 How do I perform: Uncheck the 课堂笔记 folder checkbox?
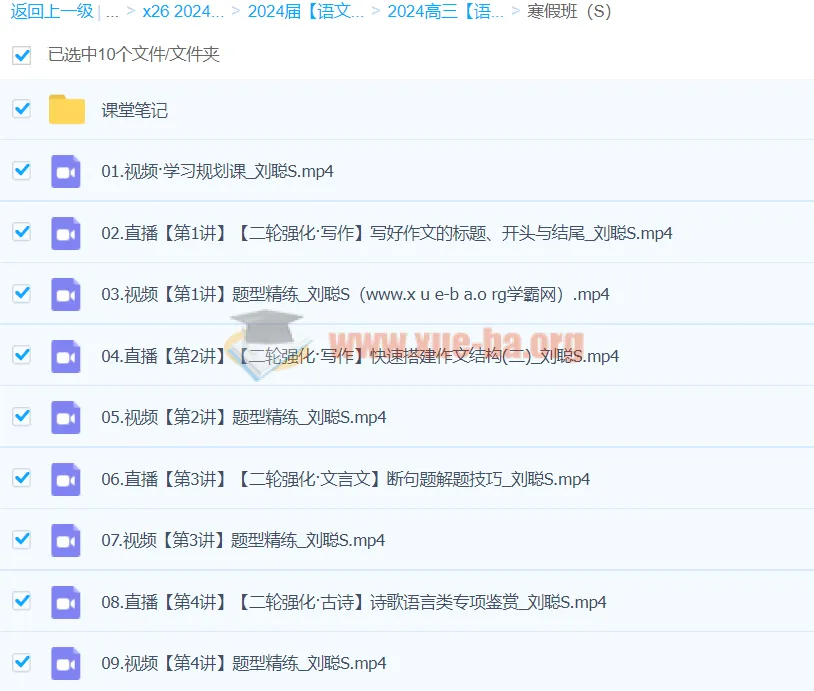tap(21, 109)
